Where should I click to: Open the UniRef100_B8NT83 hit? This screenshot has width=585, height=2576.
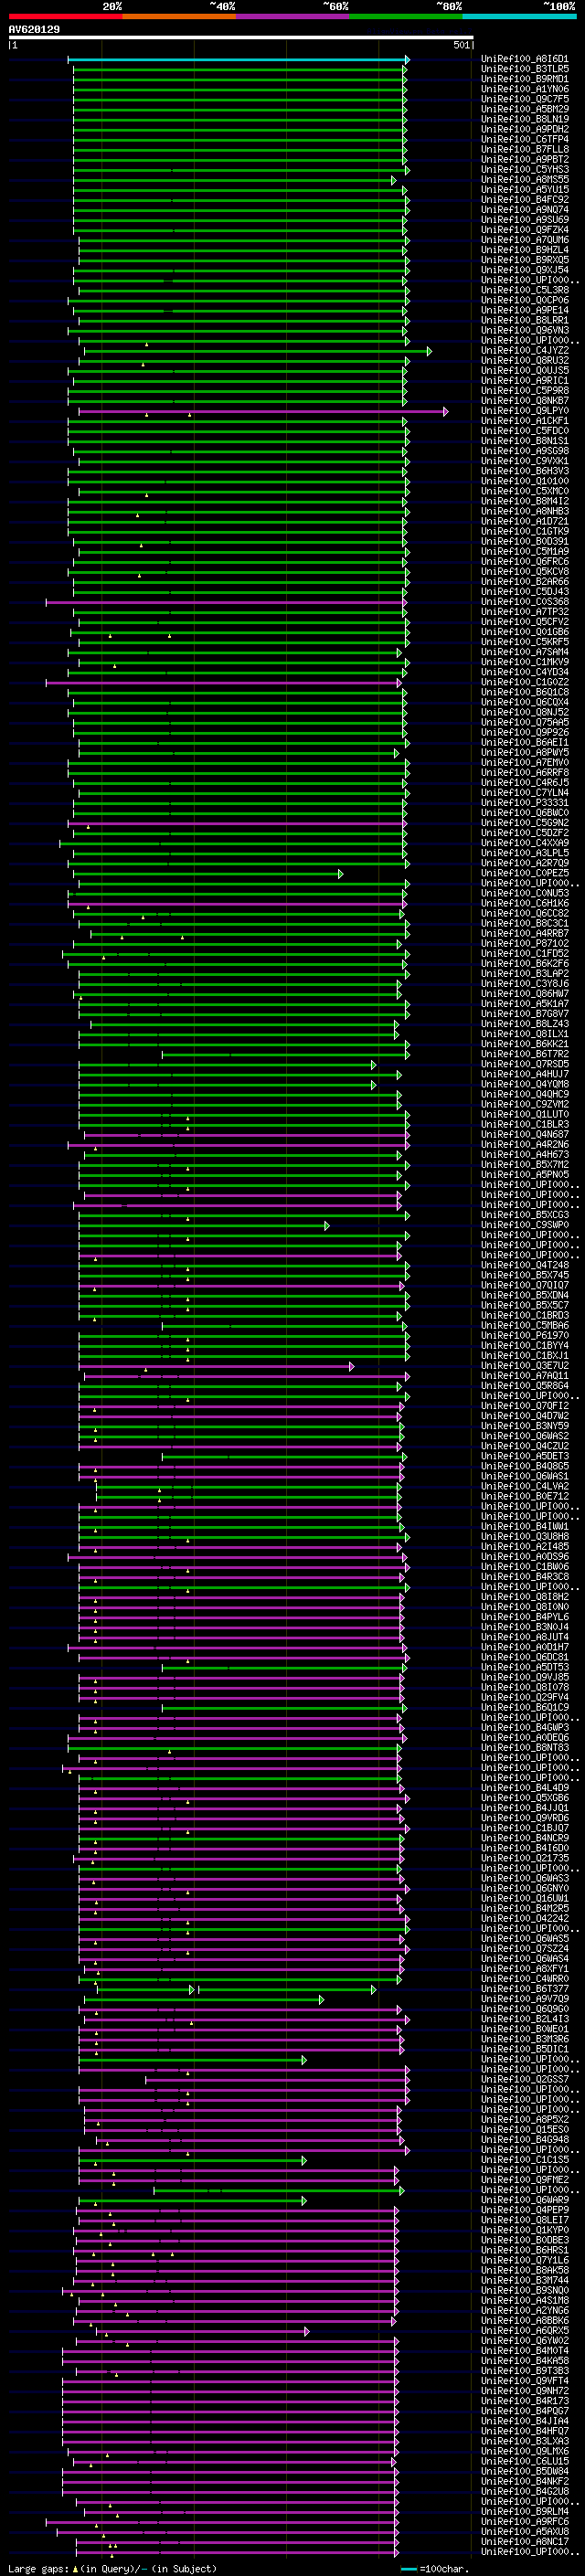point(524,1747)
